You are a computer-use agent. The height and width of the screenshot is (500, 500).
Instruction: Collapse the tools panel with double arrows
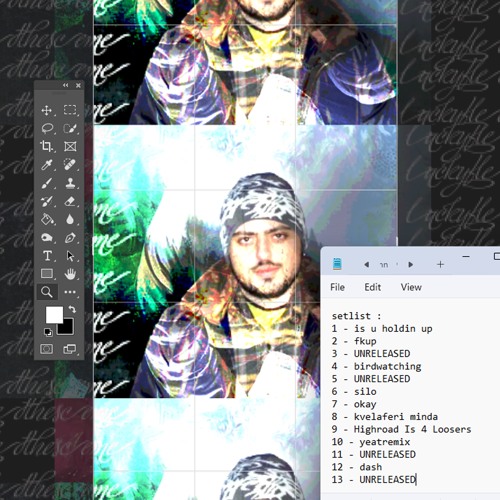click(x=66, y=85)
